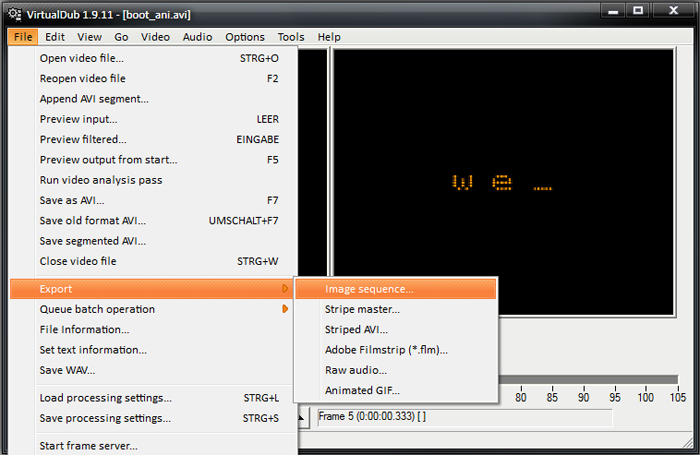Image resolution: width=700 pixels, height=455 pixels.
Task: Open File Information...
Action: coord(153,330)
